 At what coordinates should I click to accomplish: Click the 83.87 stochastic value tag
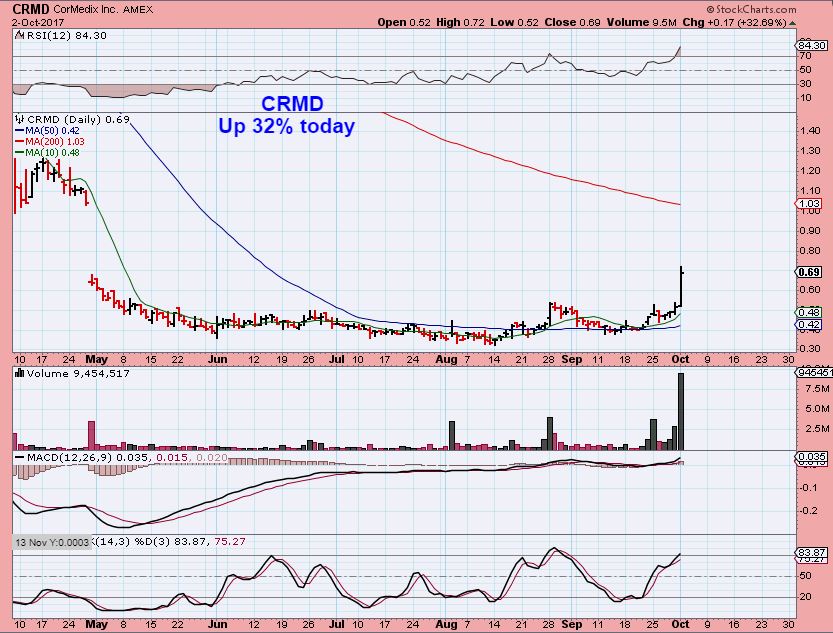pos(812,552)
